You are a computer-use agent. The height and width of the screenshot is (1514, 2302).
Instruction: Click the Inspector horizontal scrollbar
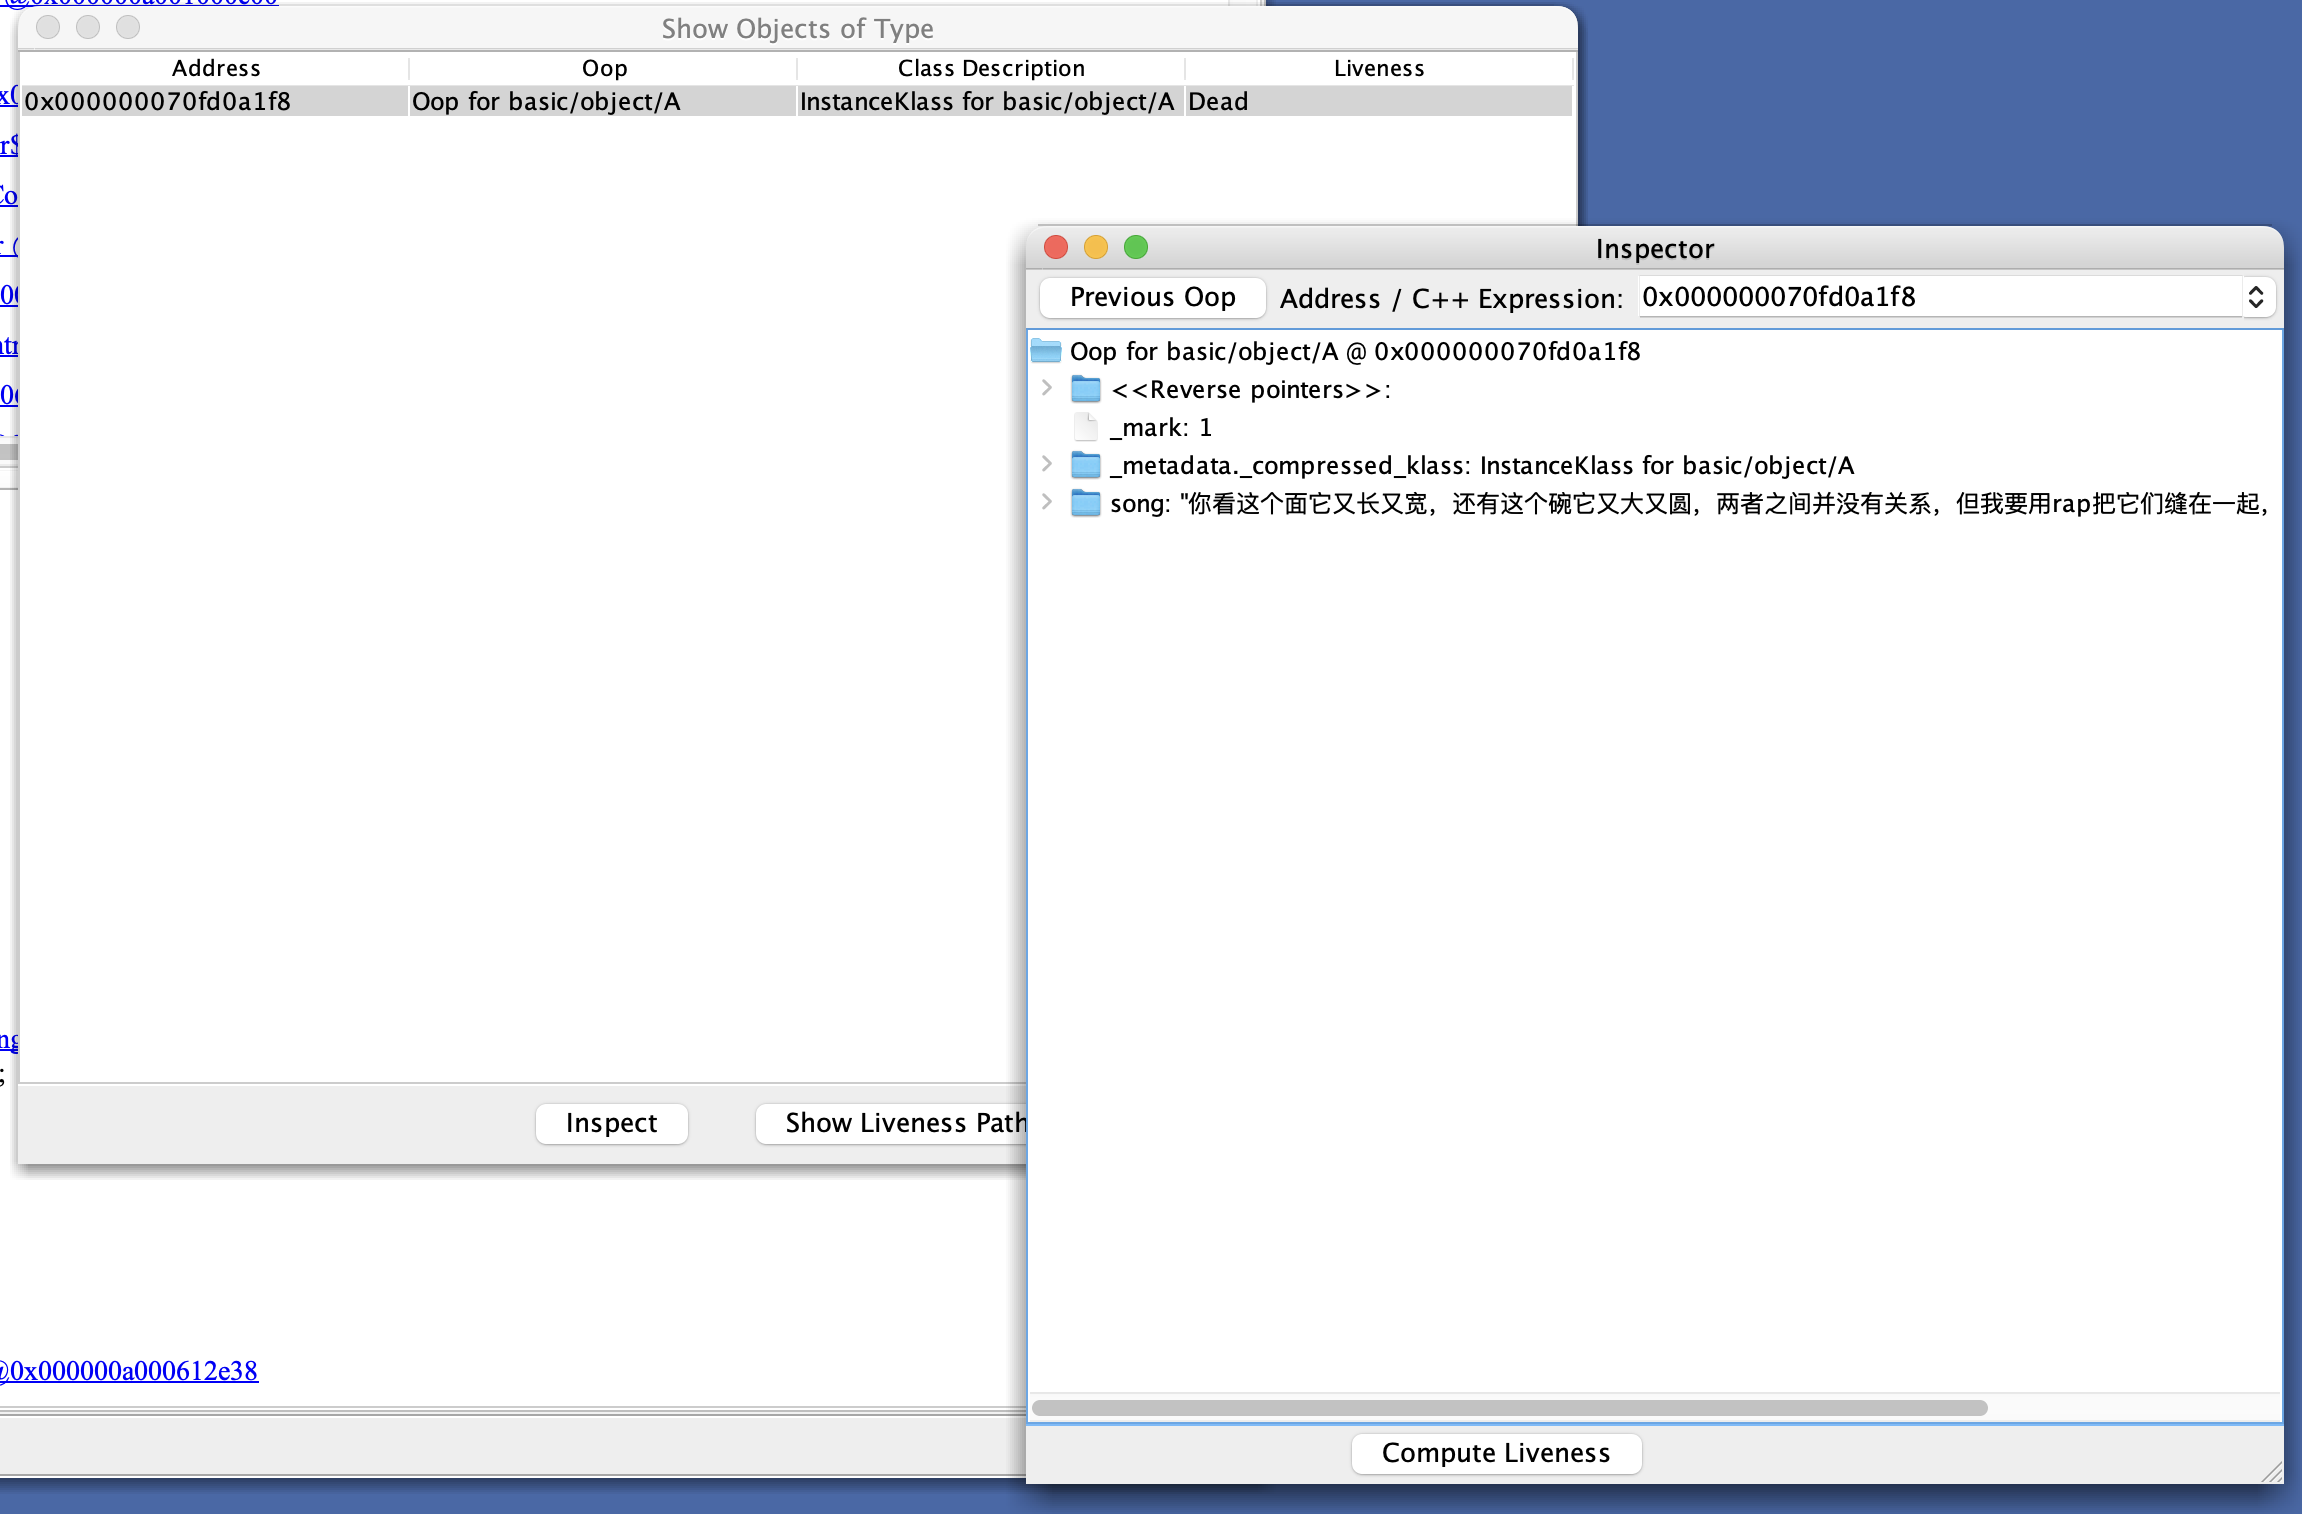coord(1509,1408)
